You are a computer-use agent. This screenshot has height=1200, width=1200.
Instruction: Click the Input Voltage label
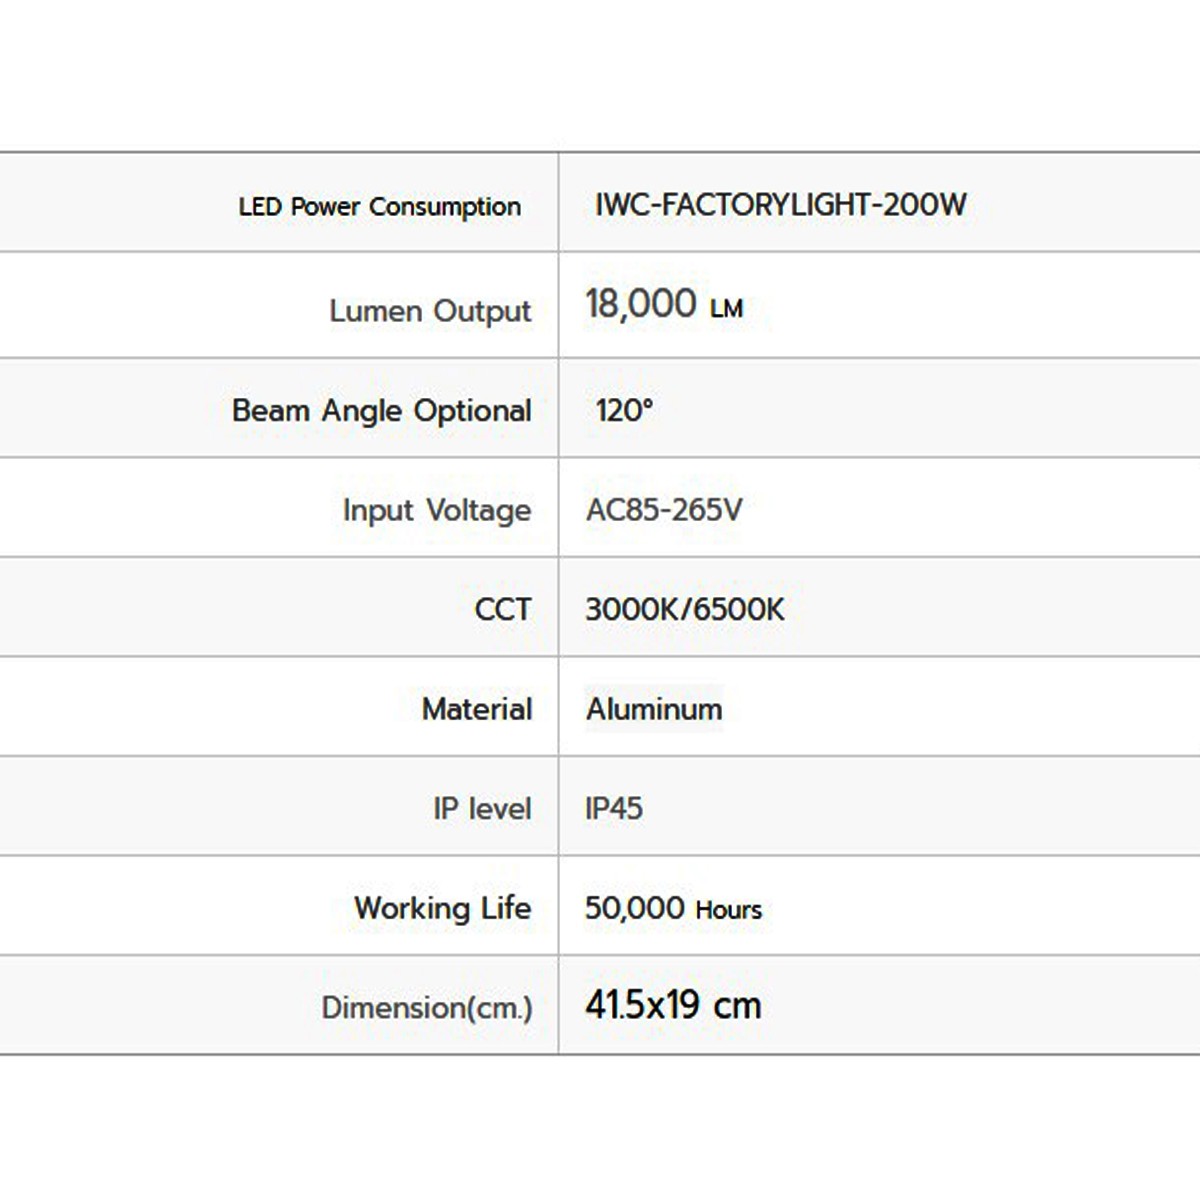pyautogui.click(x=436, y=510)
